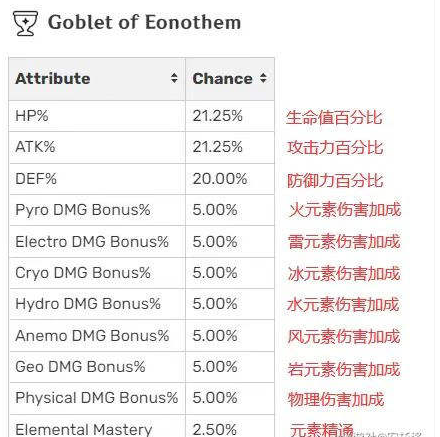The height and width of the screenshot is (437, 440).
Task: Click the Cryo DMG Bonus% row
Action: coord(142,273)
